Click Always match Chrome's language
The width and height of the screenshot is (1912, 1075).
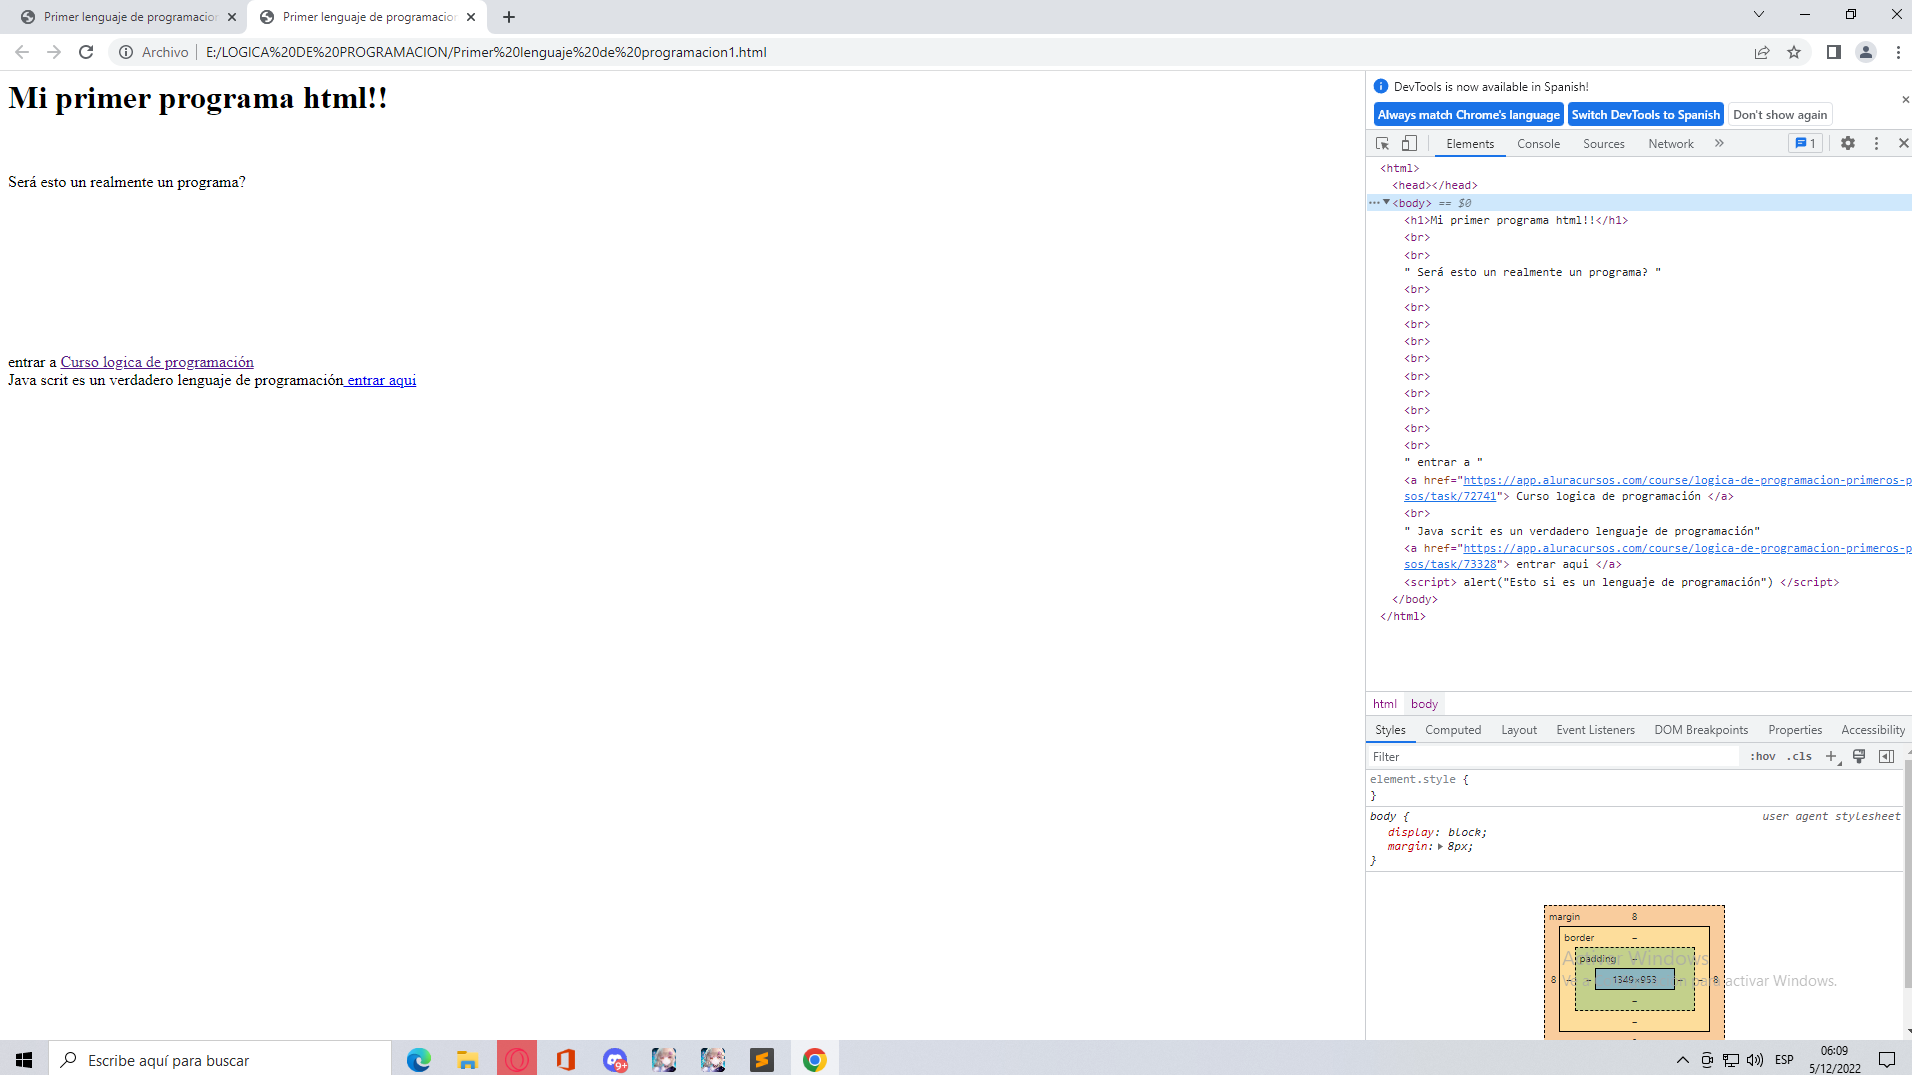[1468, 115]
